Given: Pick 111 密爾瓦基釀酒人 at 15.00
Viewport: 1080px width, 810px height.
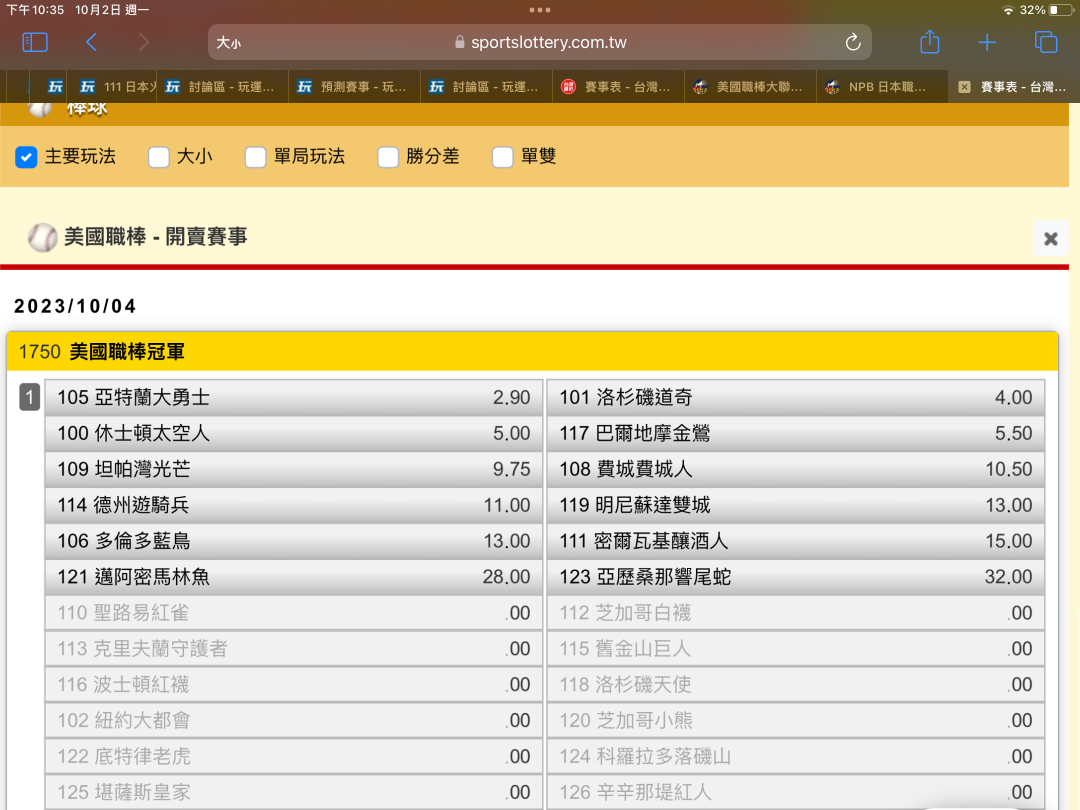Looking at the screenshot, I should (796, 541).
